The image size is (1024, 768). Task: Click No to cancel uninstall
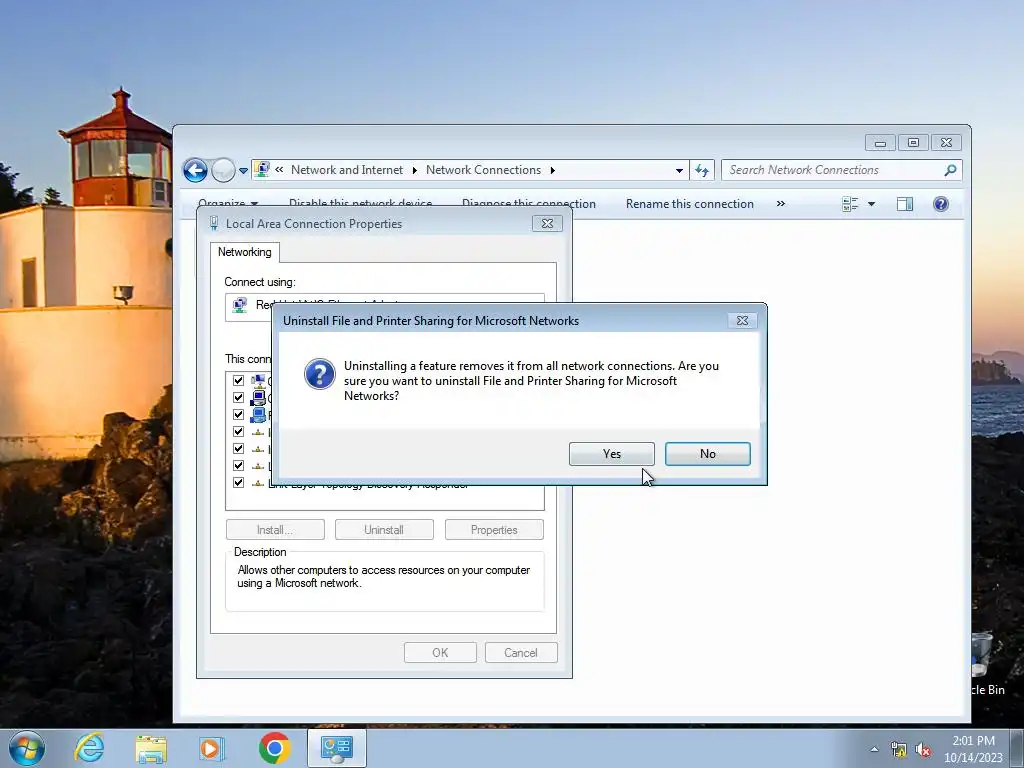tap(707, 454)
